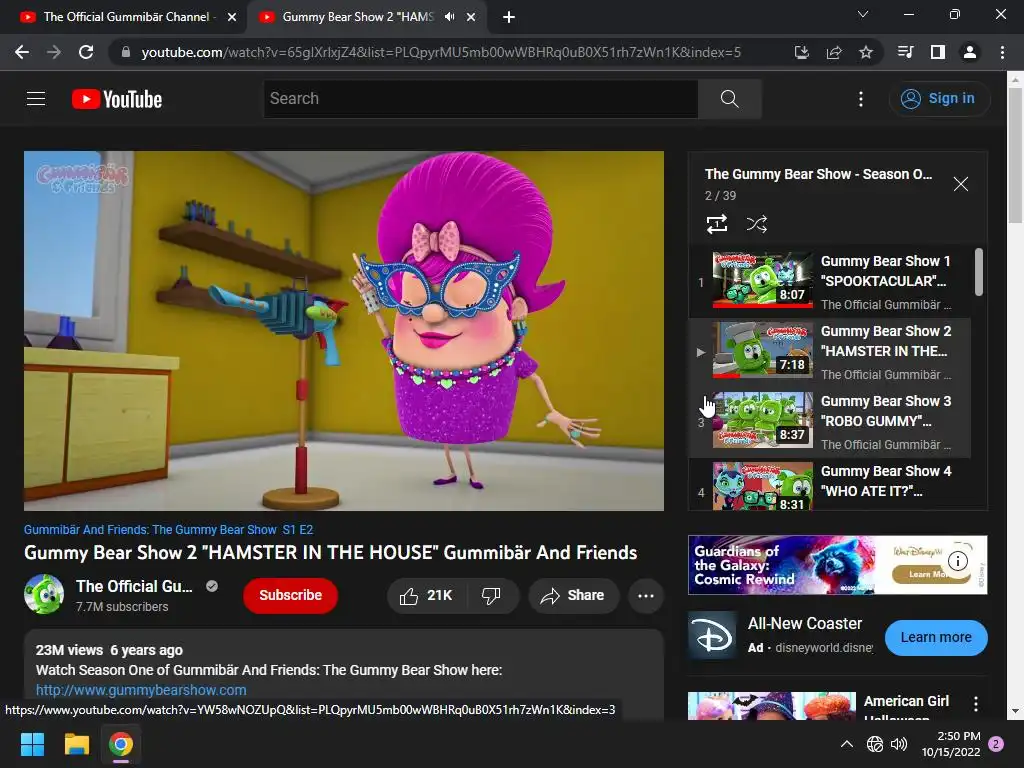Like the video with 21K thumbs up
Viewport: 1024px width, 768px height.
426,596
